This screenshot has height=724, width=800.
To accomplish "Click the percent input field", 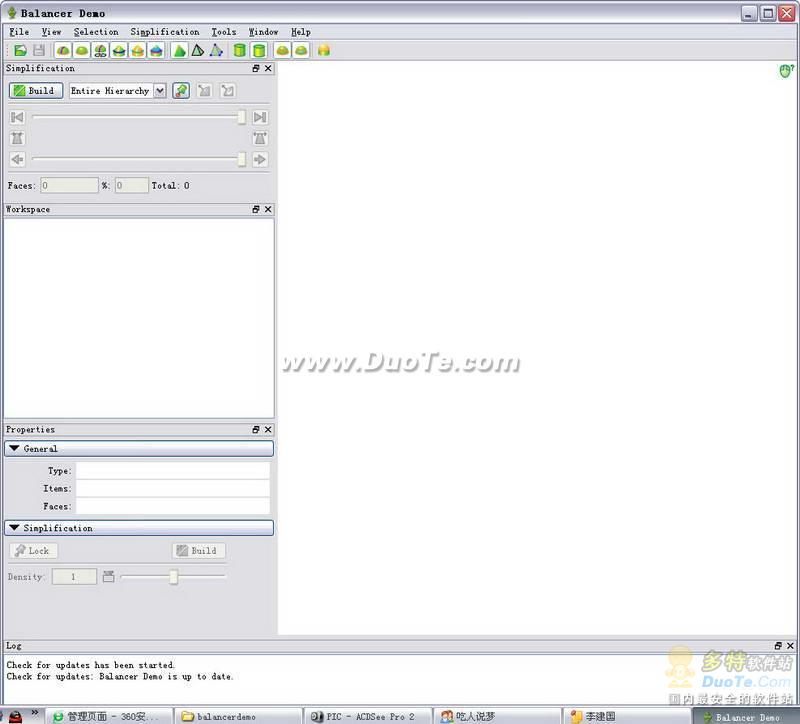I will coord(132,185).
